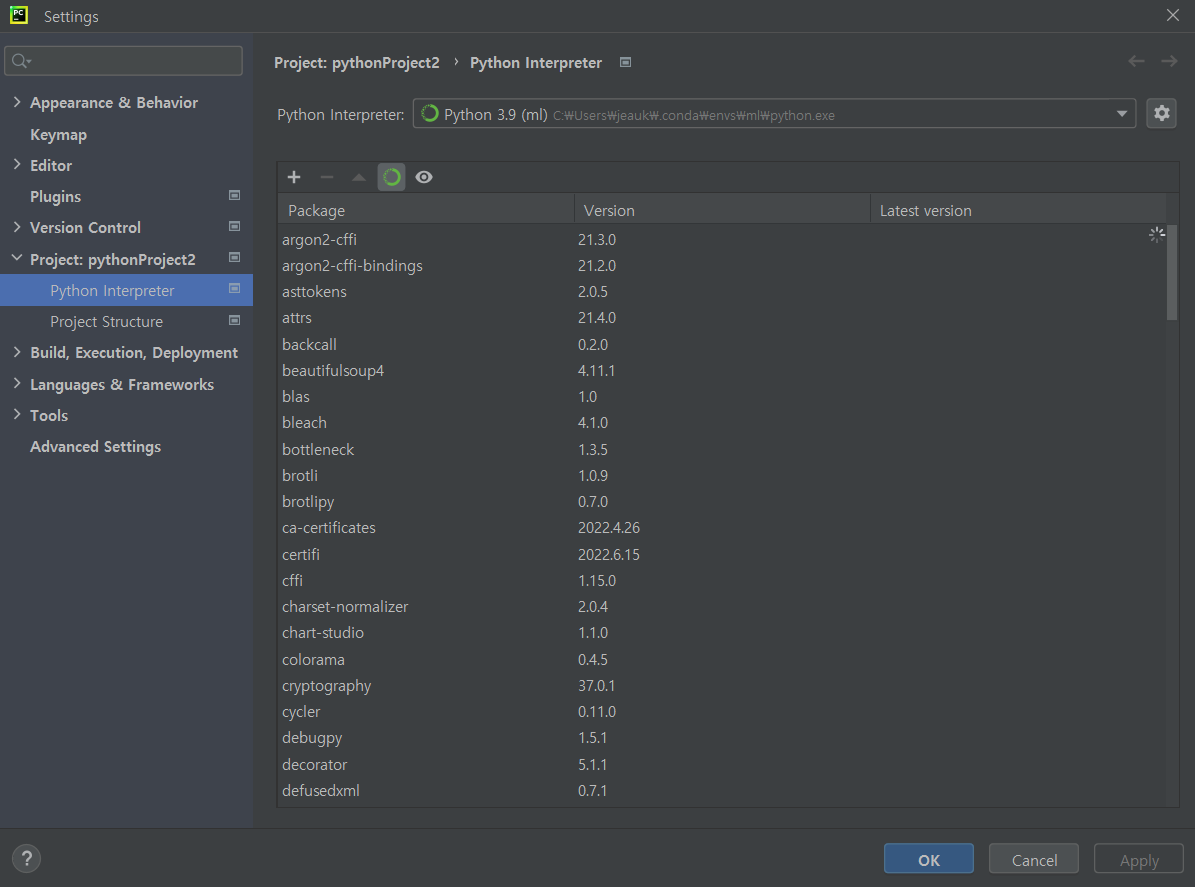Select the brotlipy package row
This screenshot has height=887, width=1195.
[x=722, y=502]
